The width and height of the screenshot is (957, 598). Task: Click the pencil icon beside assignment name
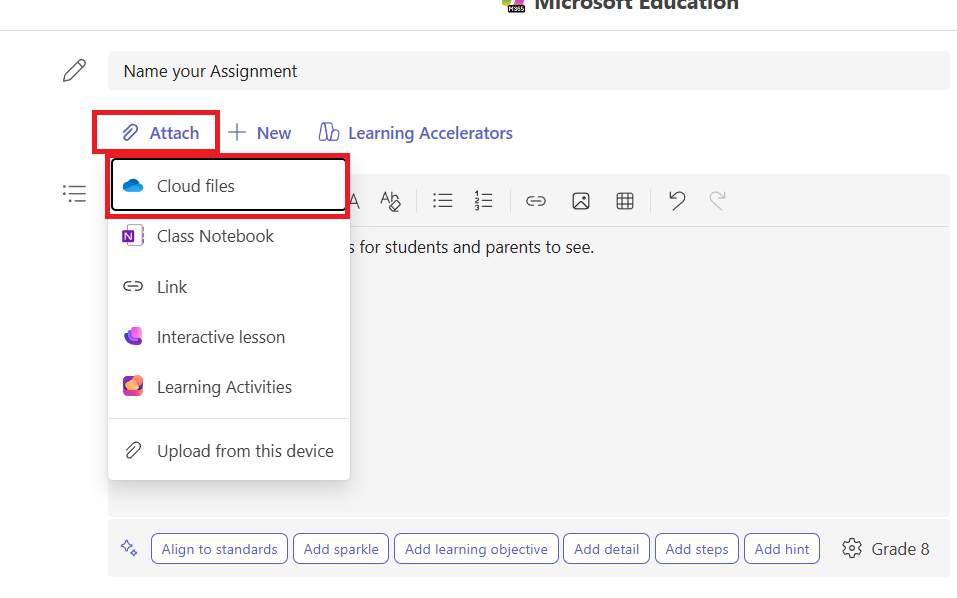[x=74, y=71]
